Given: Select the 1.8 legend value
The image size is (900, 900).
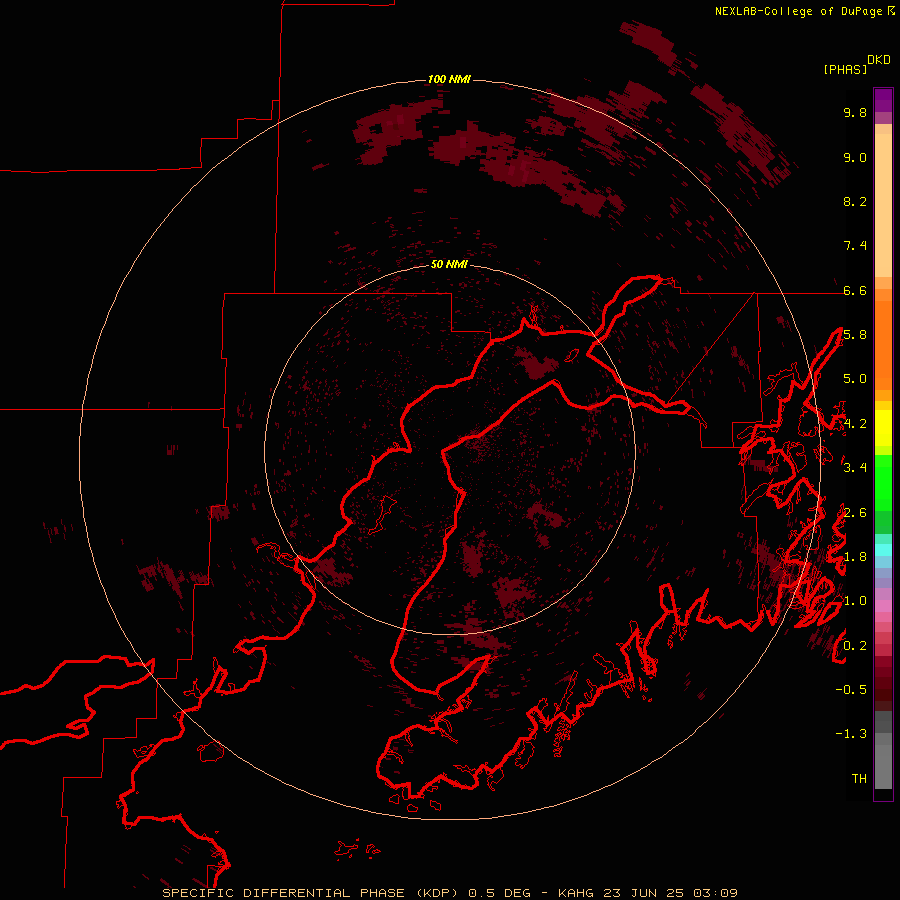Looking at the screenshot, I should [x=855, y=557].
